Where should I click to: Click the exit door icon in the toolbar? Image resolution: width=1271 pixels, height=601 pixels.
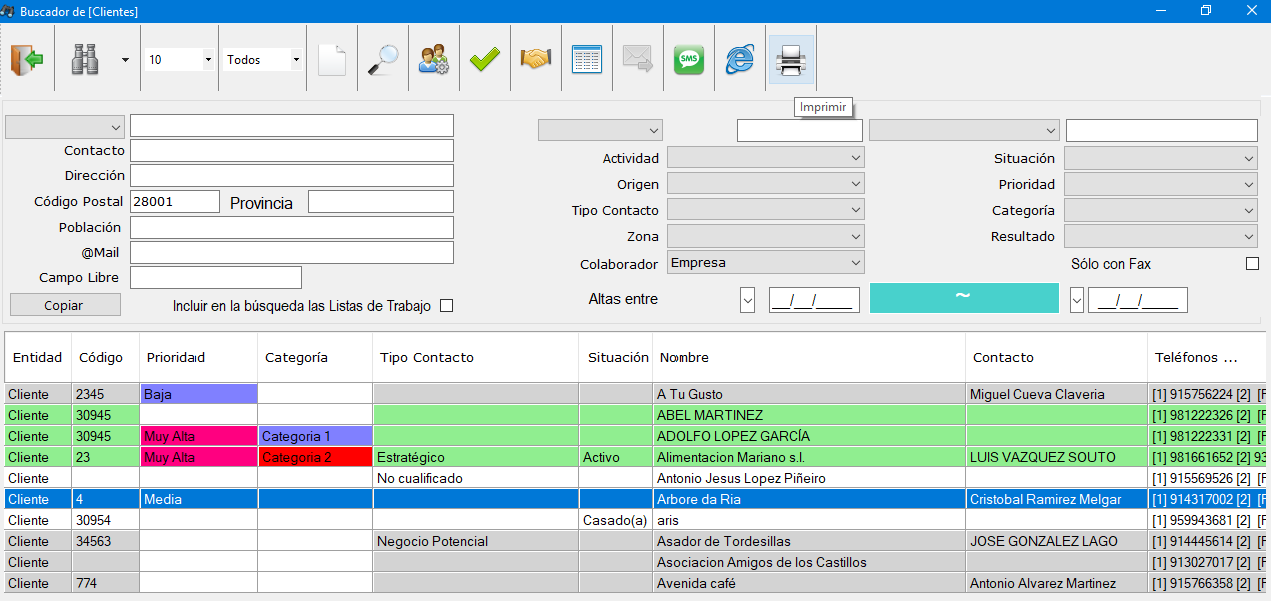pos(27,60)
